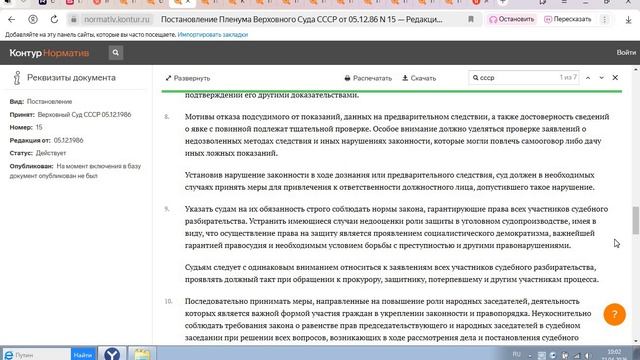Bookmark this page with the bookmark icon
Screen dimensions: 640x360
[x=471, y=19]
